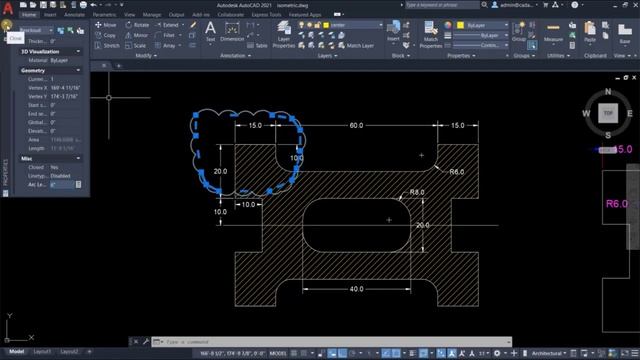Click the Text annotation tool

(x=210, y=31)
